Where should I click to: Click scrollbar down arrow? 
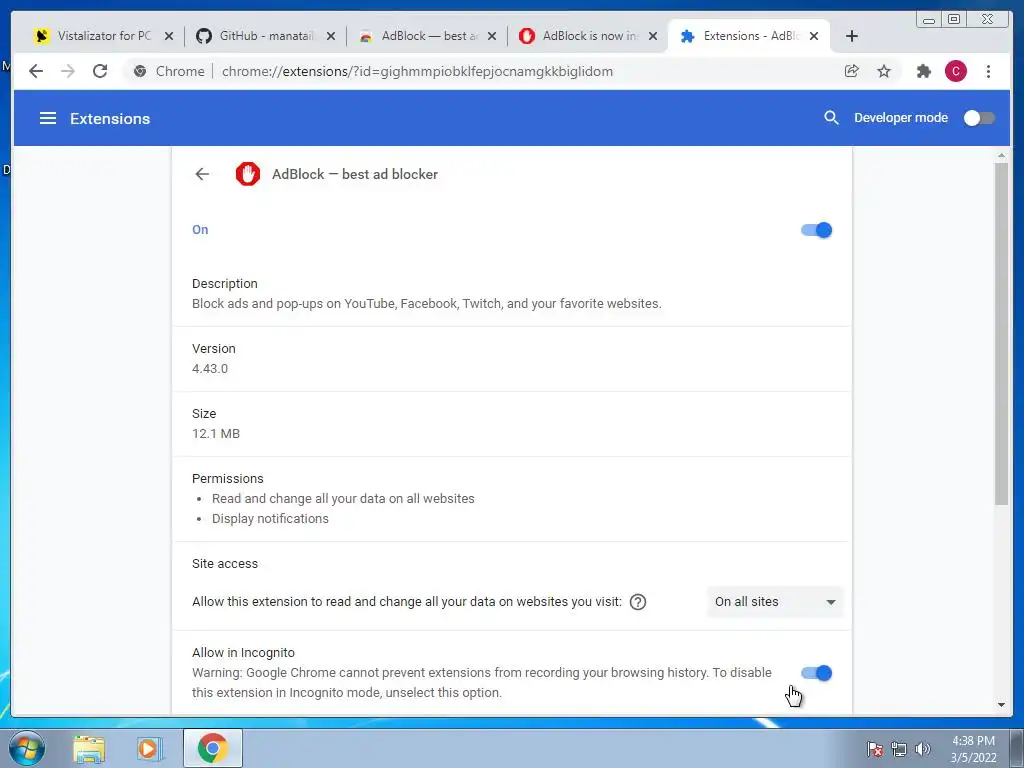(x=1002, y=705)
